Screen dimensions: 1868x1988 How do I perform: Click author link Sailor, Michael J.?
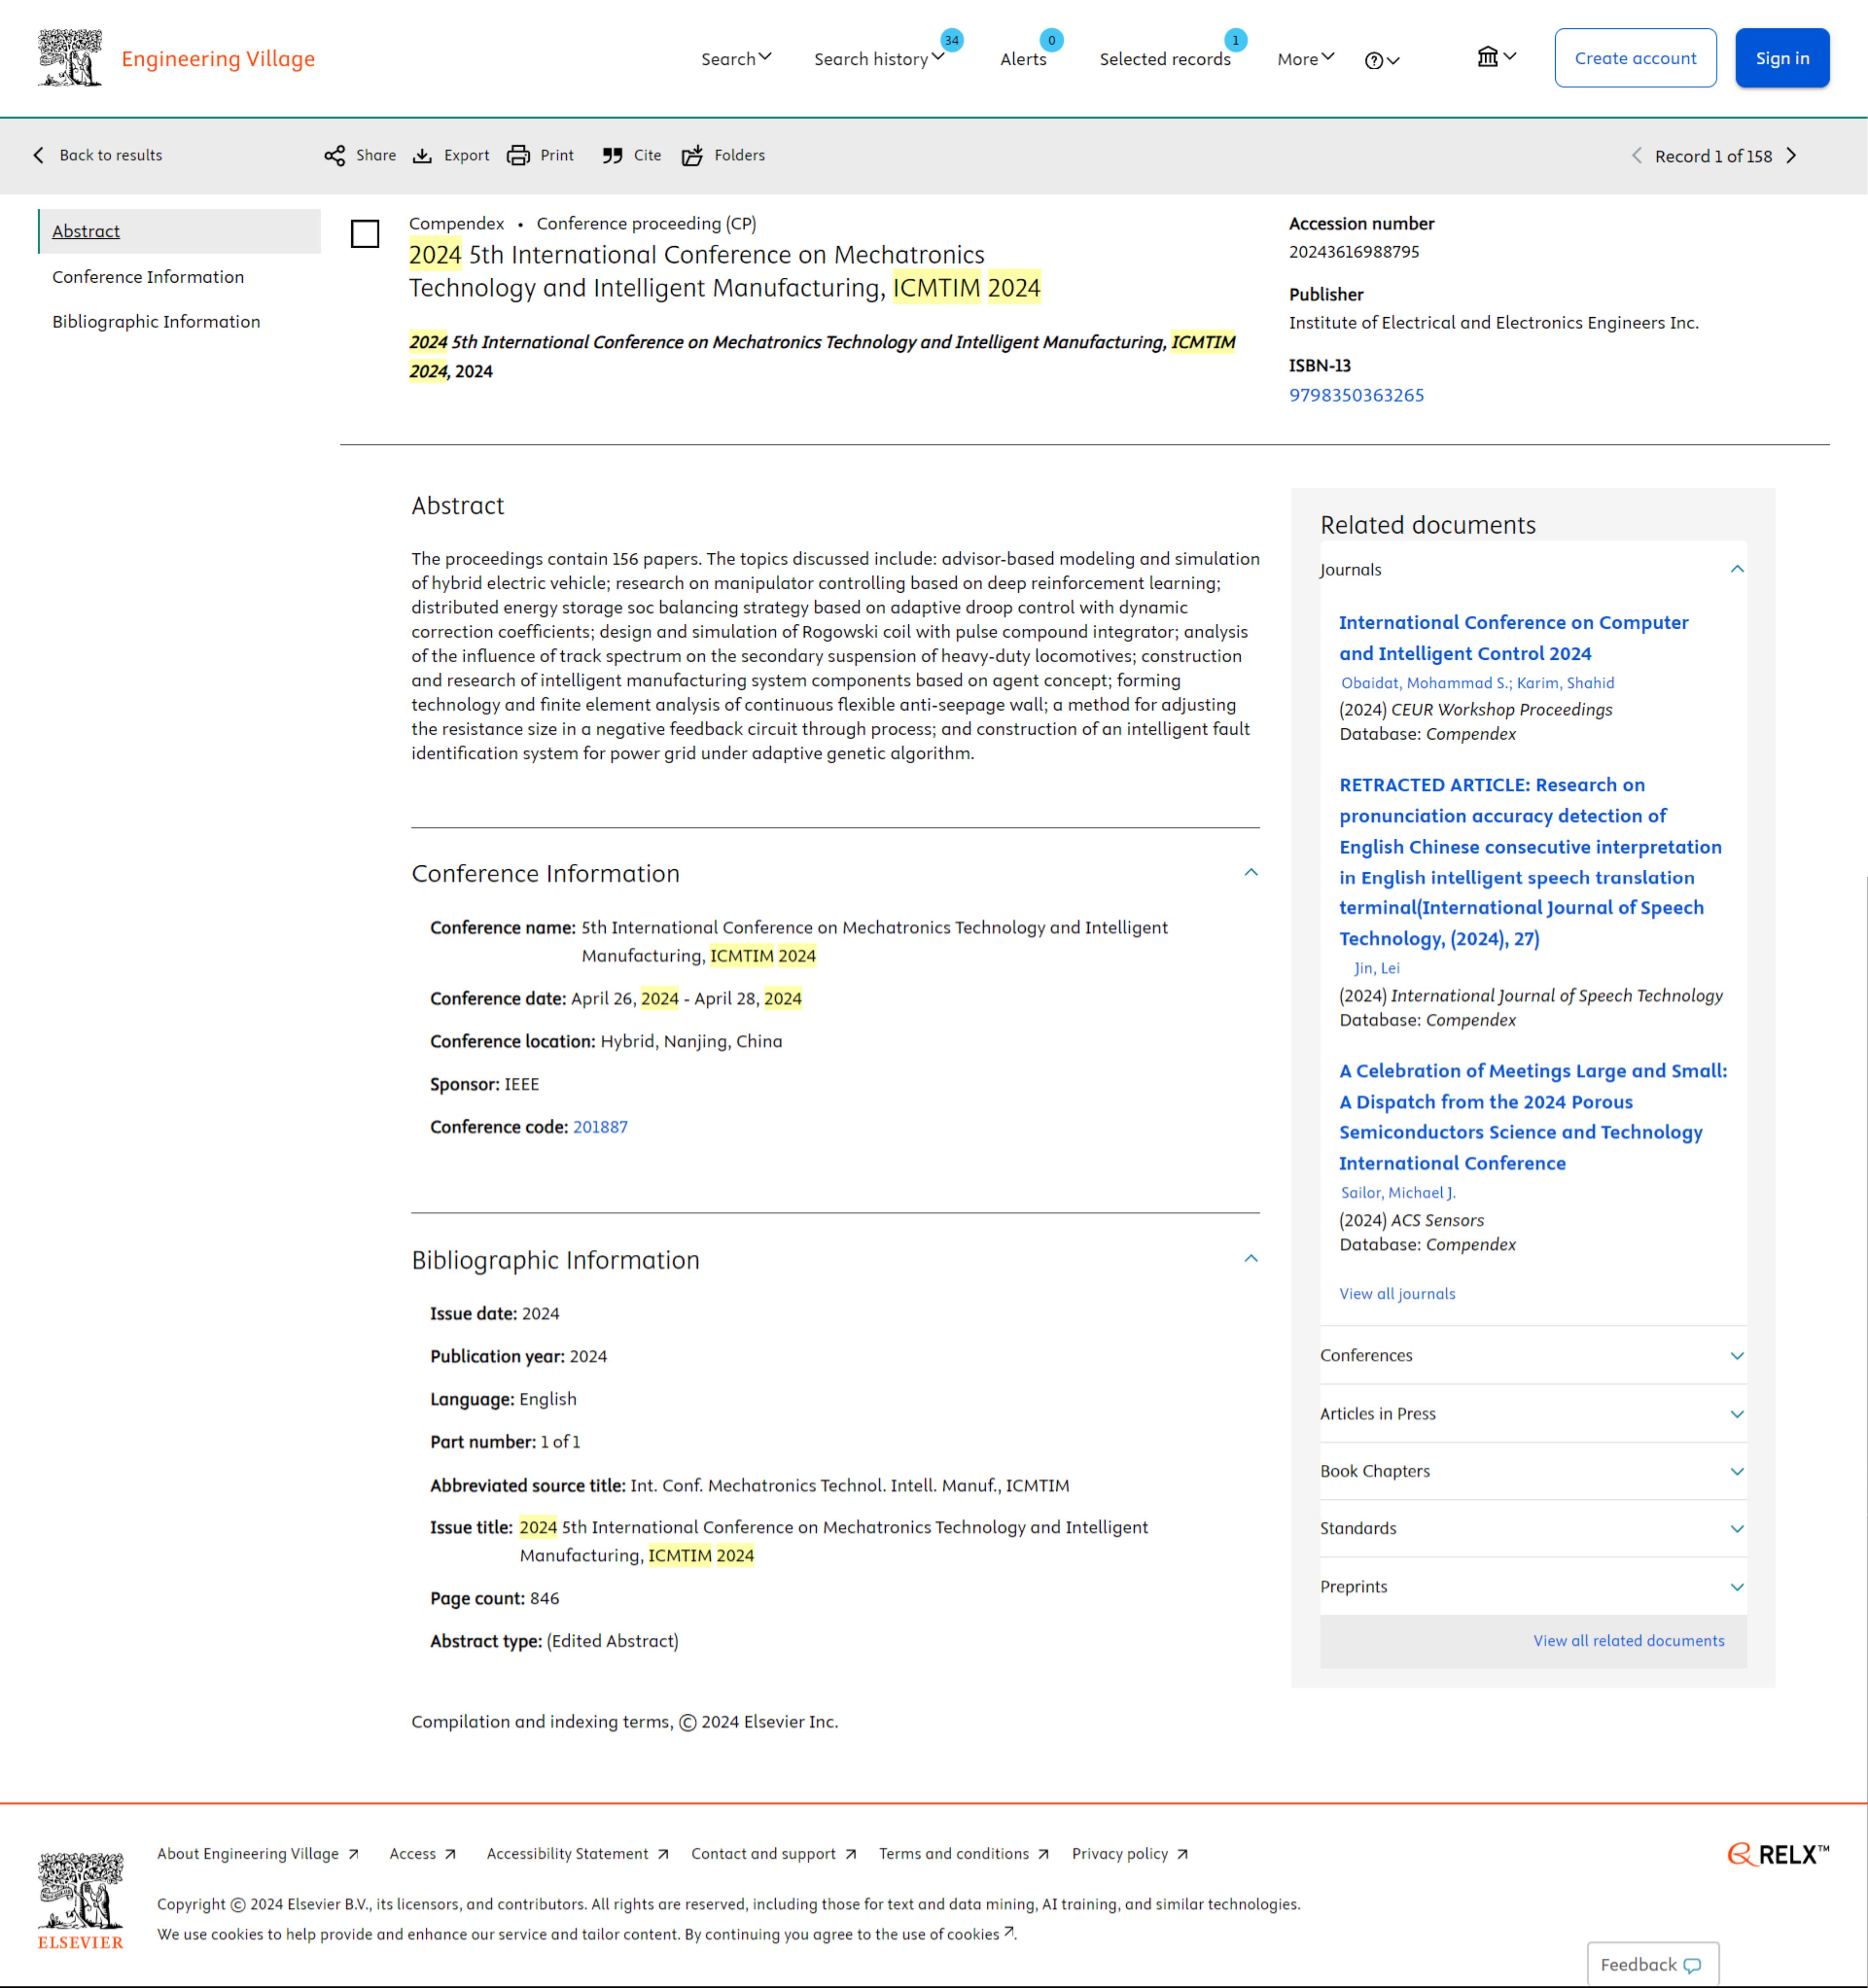(1398, 1193)
